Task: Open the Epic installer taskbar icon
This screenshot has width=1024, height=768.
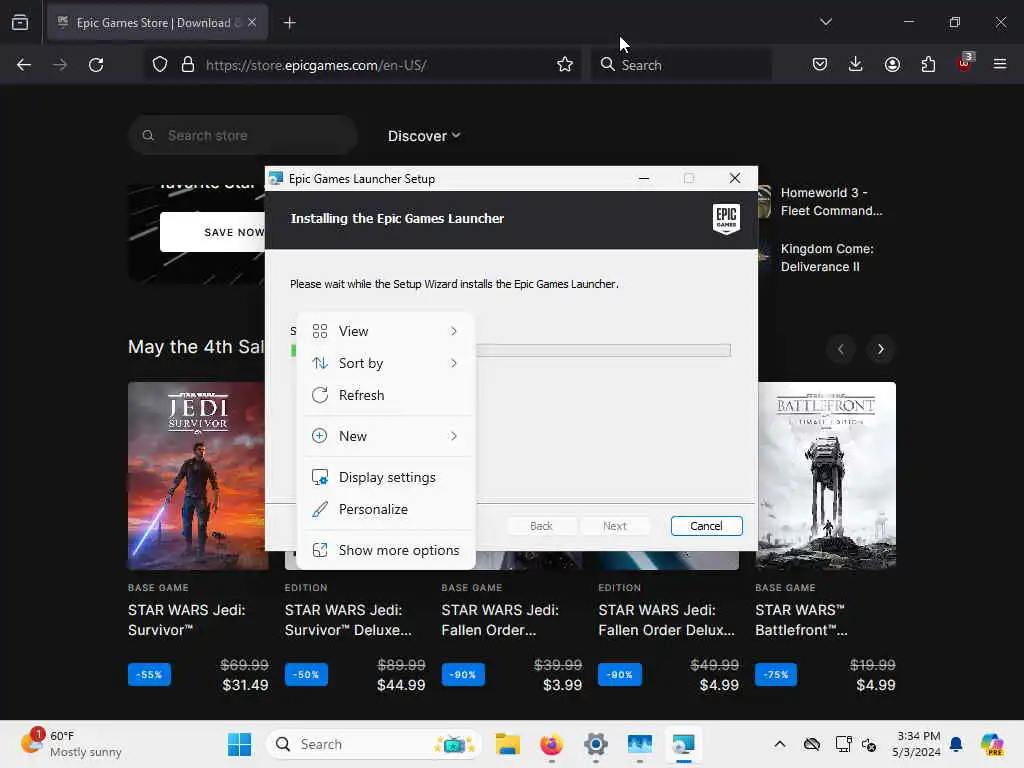Action: coord(684,744)
